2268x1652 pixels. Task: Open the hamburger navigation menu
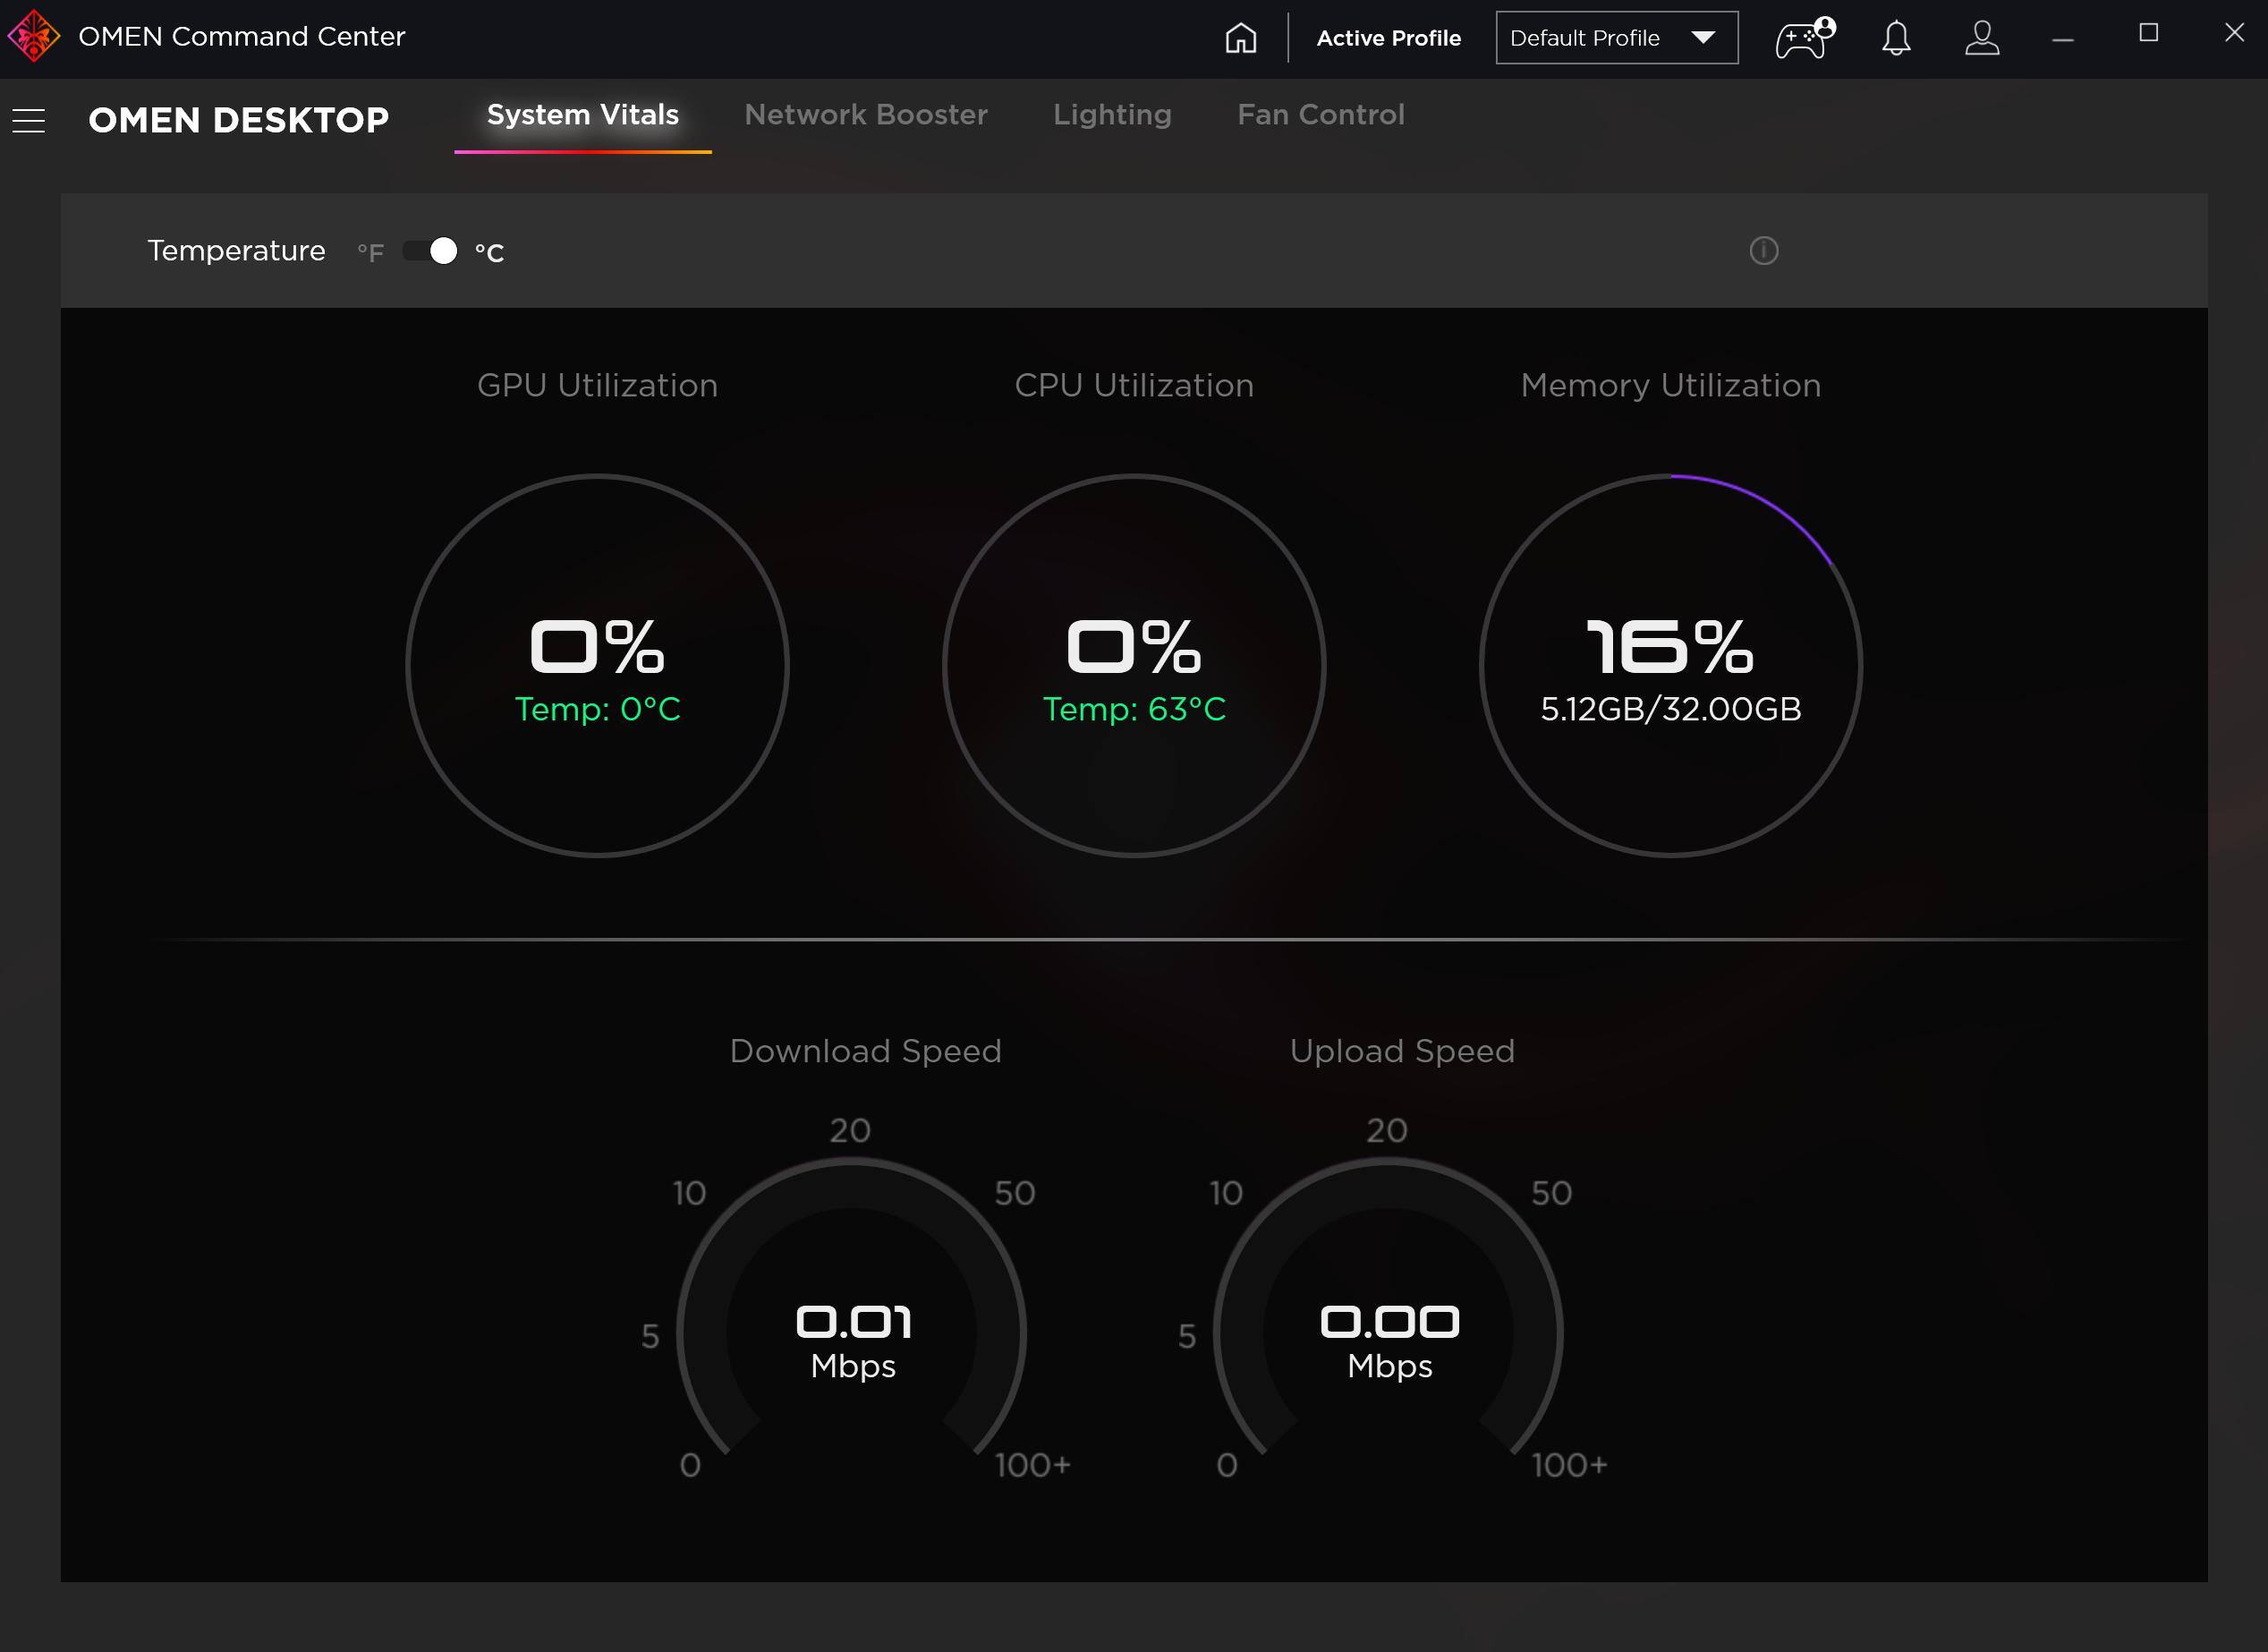(29, 121)
